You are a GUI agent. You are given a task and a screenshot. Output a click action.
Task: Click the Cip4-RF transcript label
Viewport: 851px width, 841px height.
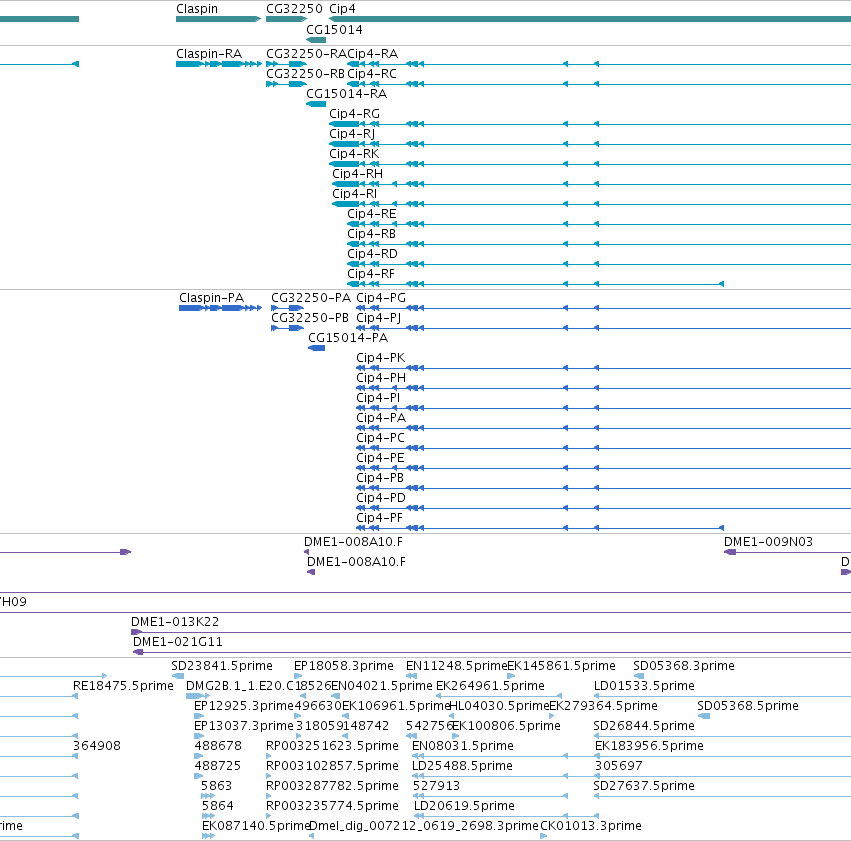click(x=371, y=274)
